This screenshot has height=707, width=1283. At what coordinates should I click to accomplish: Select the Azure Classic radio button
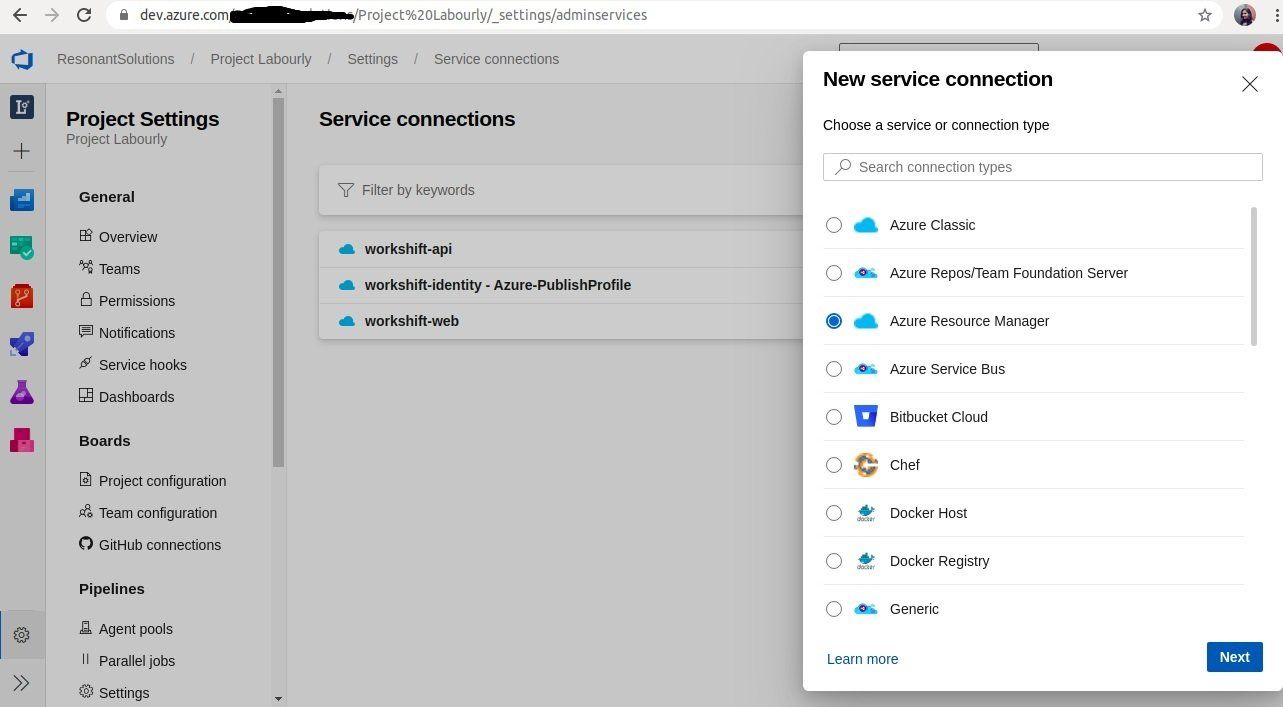point(834,225)
